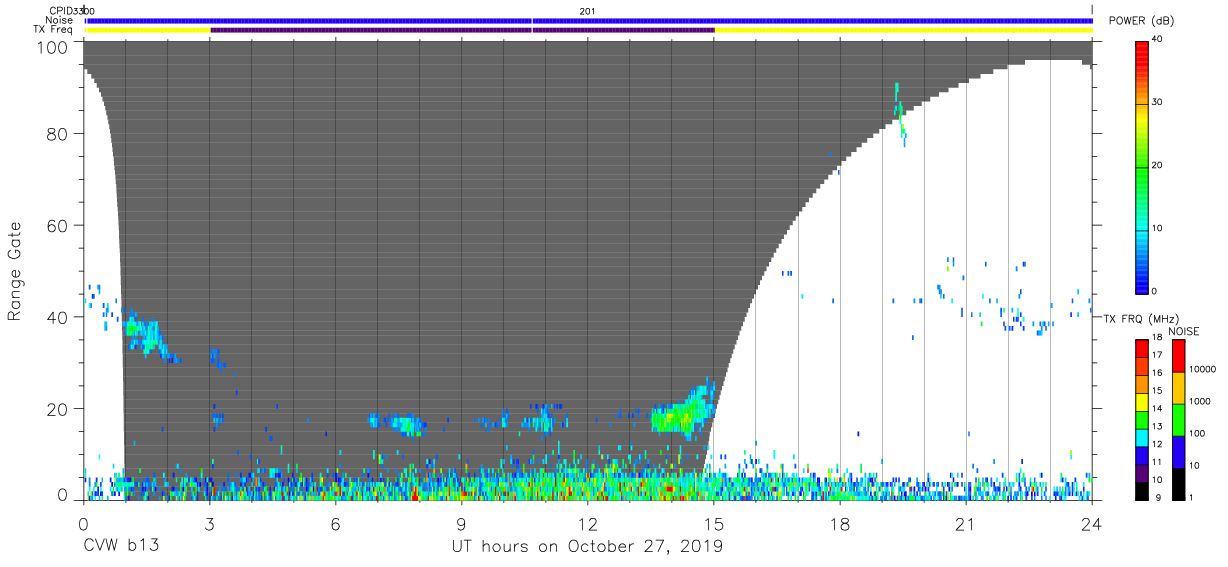Select the cyan 12-13 MHz frequency swatch
1228x567 pixels.
point(1142,437)
